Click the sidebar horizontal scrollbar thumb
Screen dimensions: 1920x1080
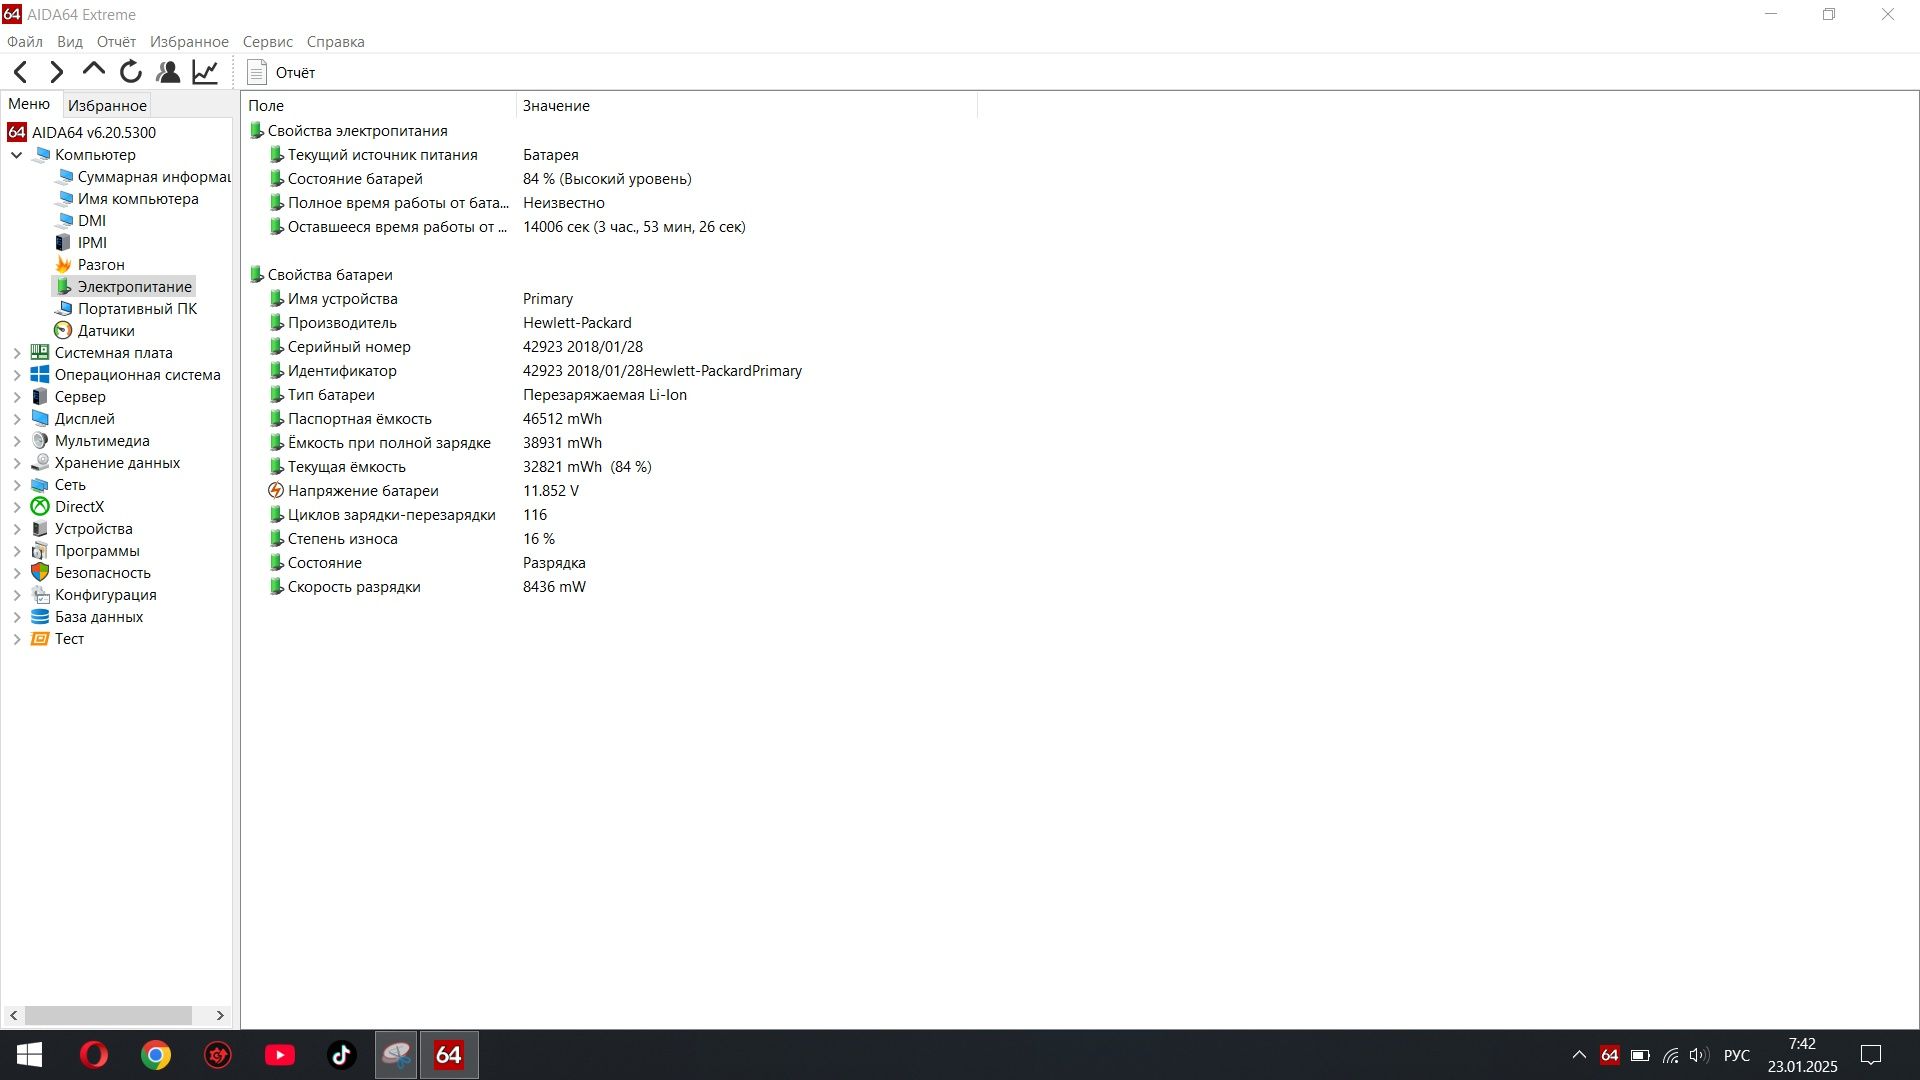(108, 1015)
